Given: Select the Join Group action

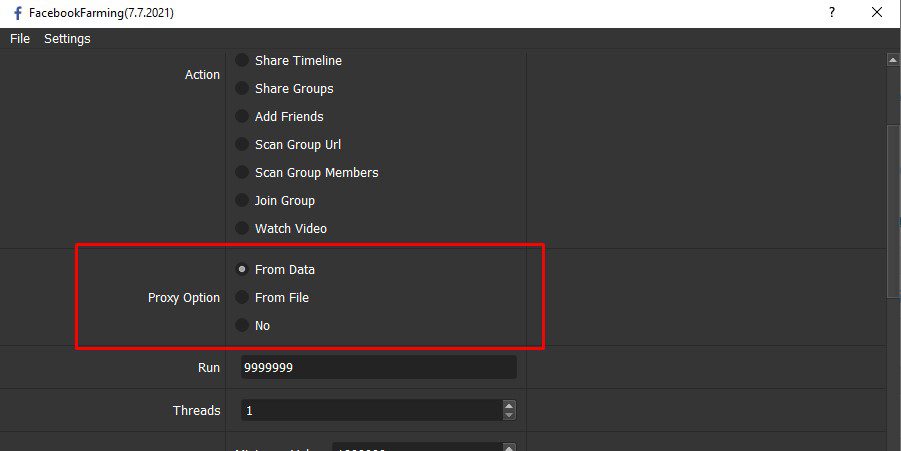Looking at the screenshot, I should tap(275, 201).
